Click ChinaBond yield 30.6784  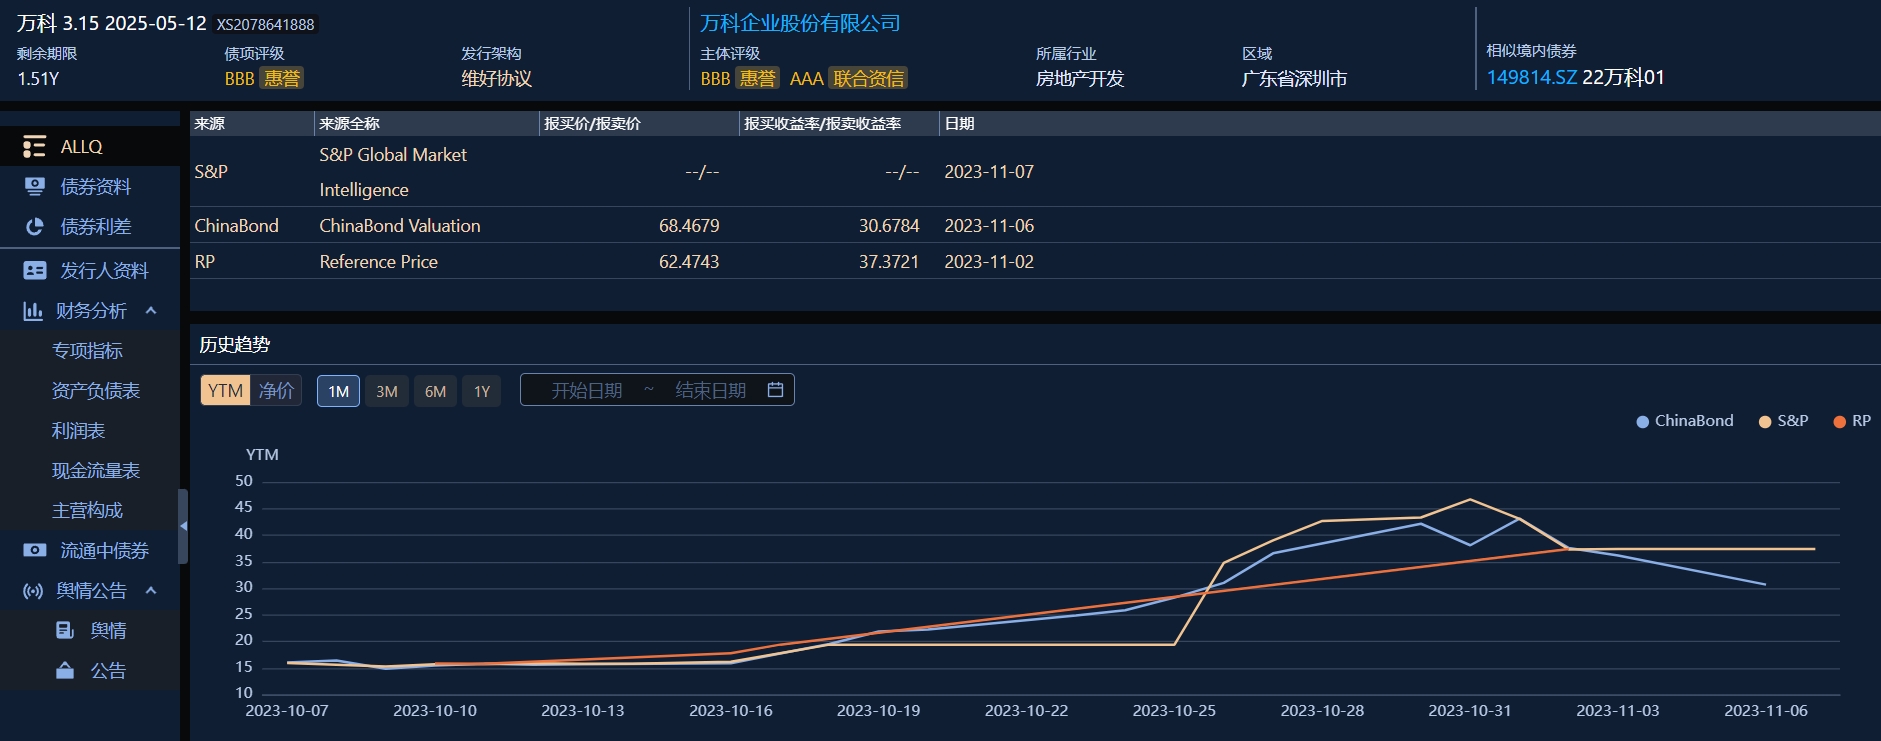[x=889, y=226]
